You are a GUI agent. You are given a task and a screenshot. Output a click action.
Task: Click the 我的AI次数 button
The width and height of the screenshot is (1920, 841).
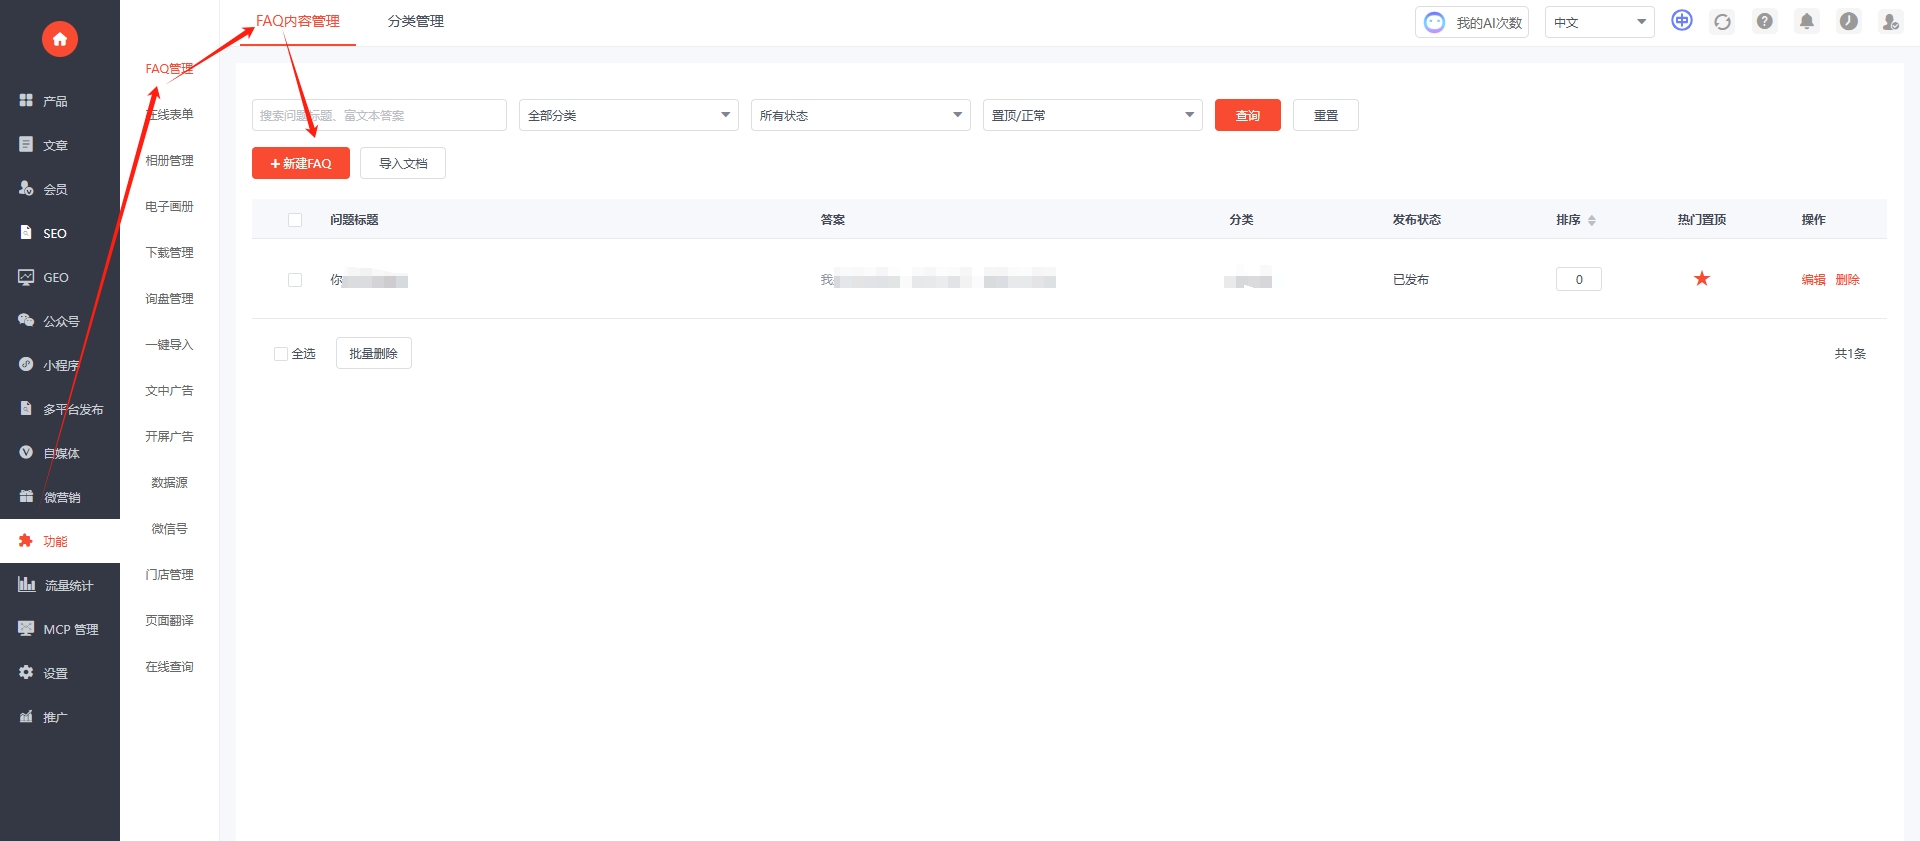point(1472,22)
